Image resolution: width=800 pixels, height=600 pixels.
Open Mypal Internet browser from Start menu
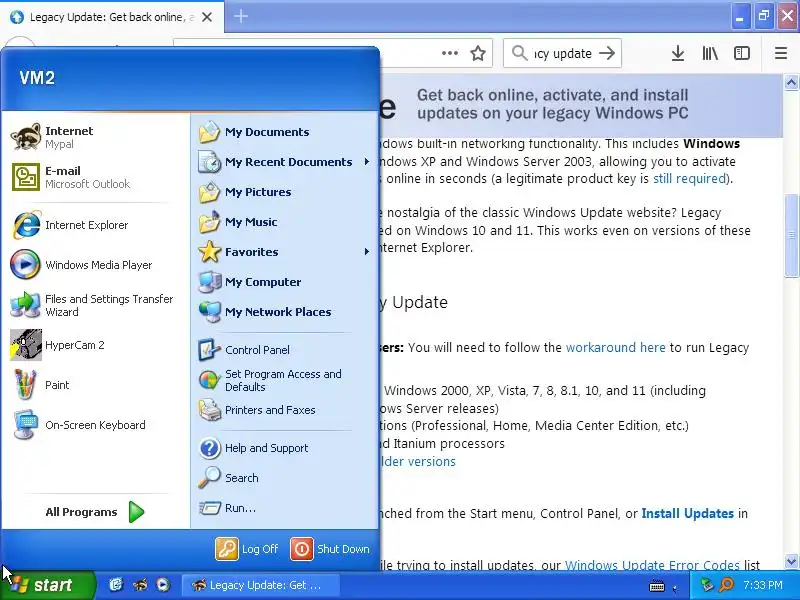coord(94,137)
